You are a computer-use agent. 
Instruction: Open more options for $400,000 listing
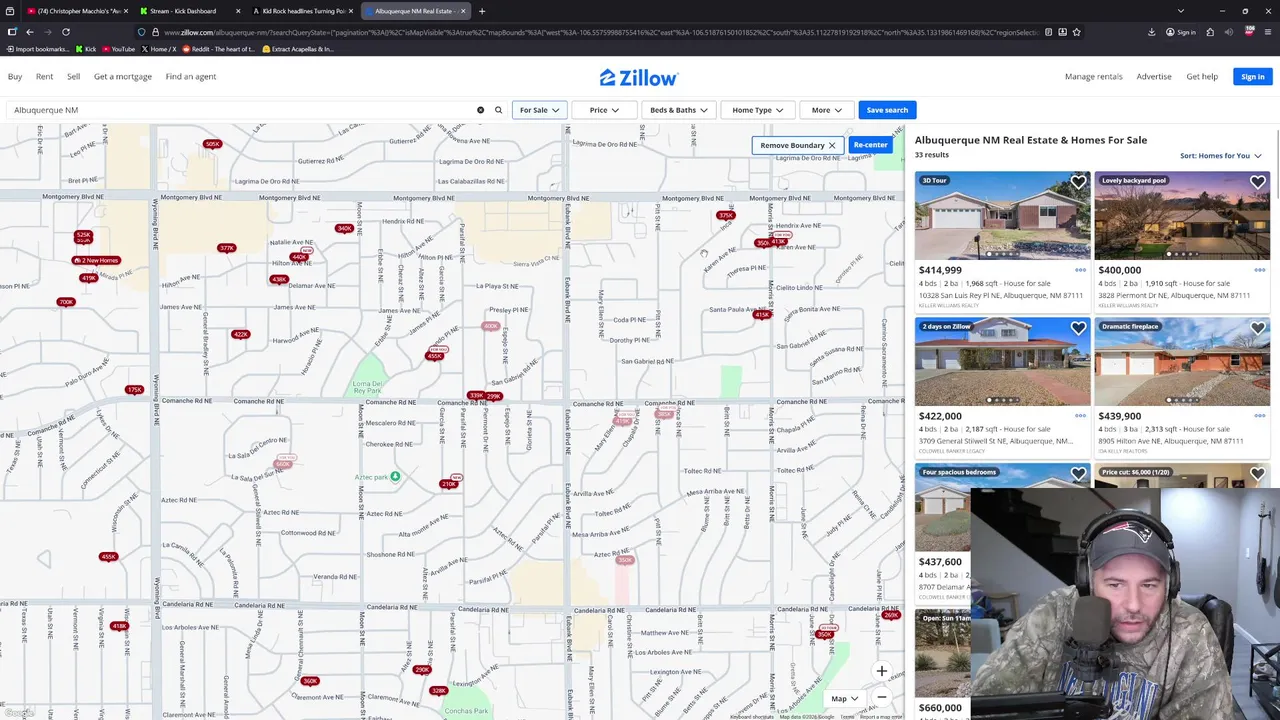click(x=1260, y=270)
